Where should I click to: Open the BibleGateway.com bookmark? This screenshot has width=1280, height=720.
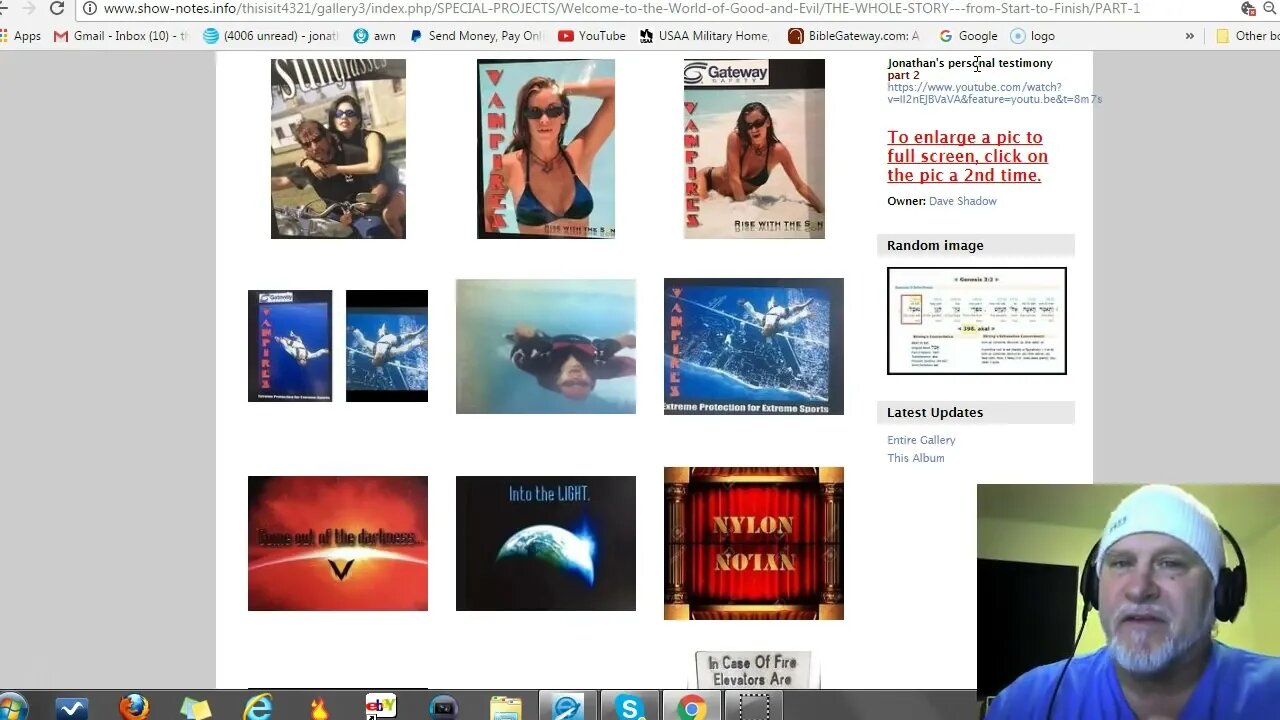[853, 36]
